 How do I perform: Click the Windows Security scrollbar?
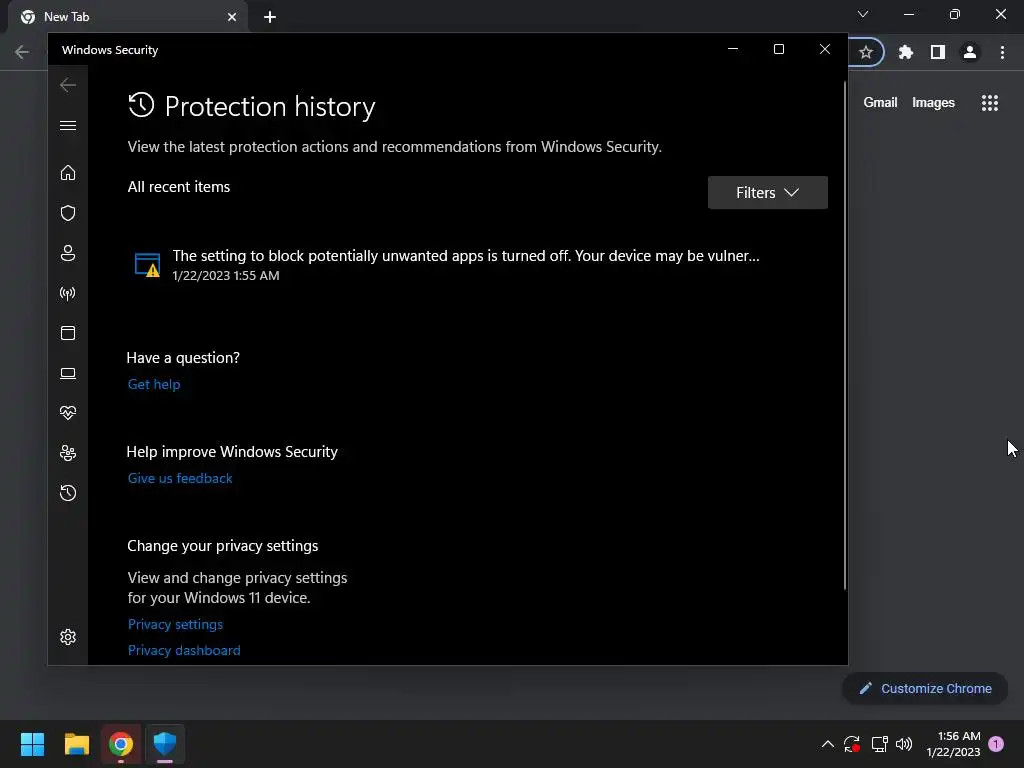[845, 335]
